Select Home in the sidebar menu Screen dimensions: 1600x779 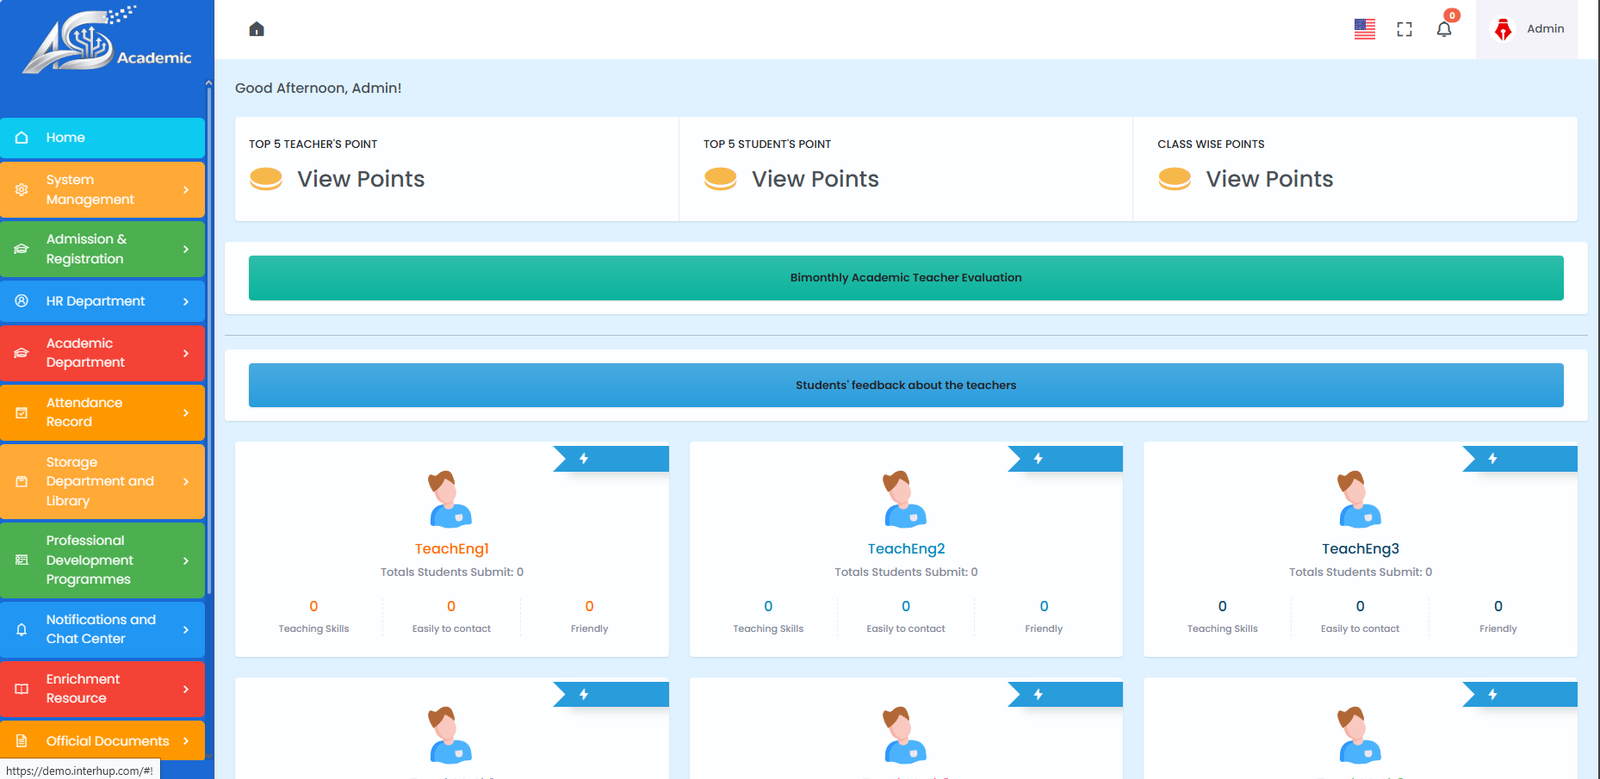tap(102, 138)
